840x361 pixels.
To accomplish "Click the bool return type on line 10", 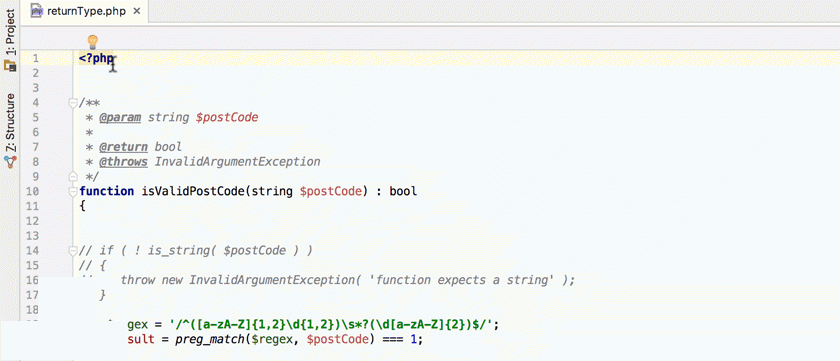I will (x=403, y=191).
